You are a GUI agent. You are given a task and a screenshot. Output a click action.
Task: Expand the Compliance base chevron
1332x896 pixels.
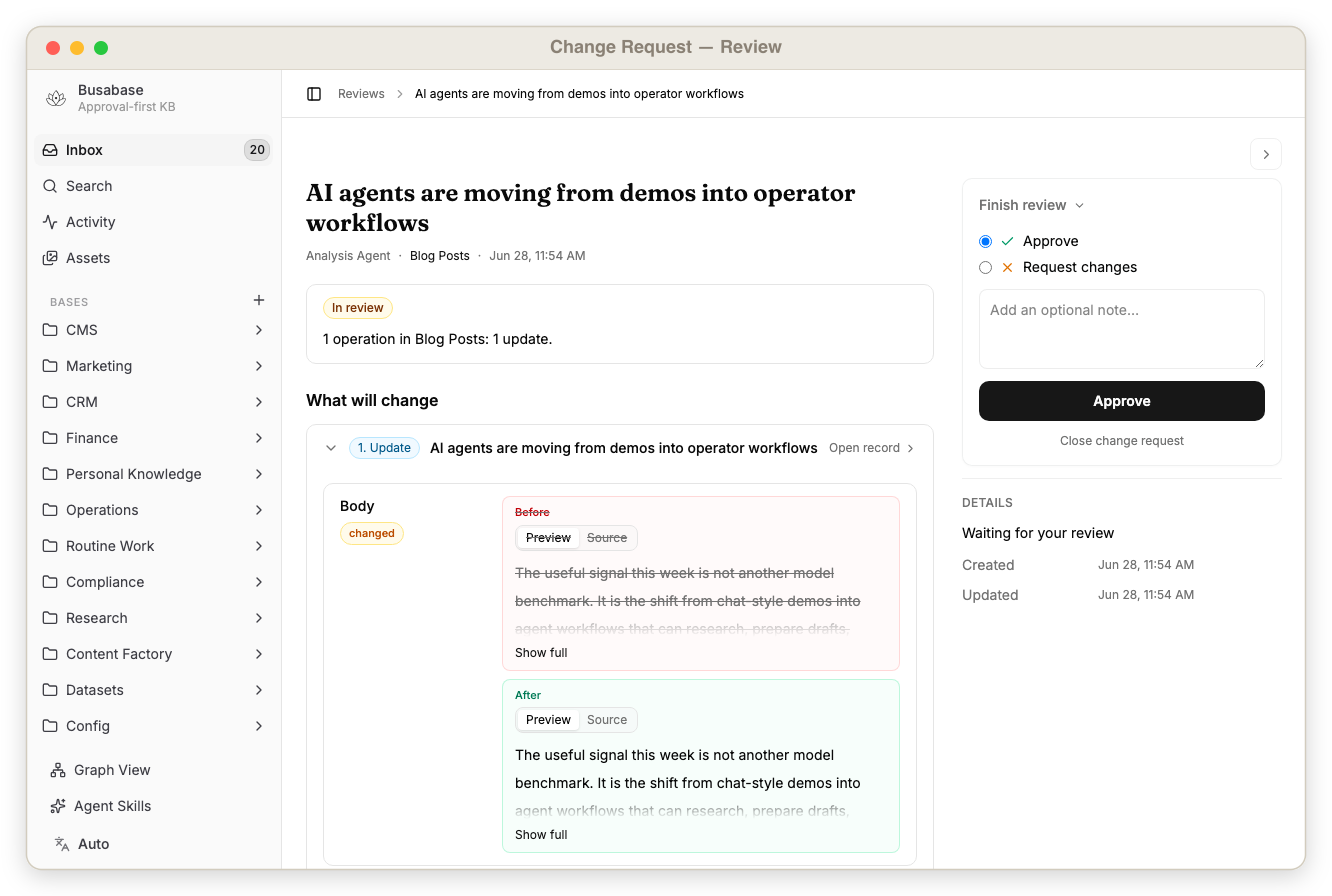[259, 582]
